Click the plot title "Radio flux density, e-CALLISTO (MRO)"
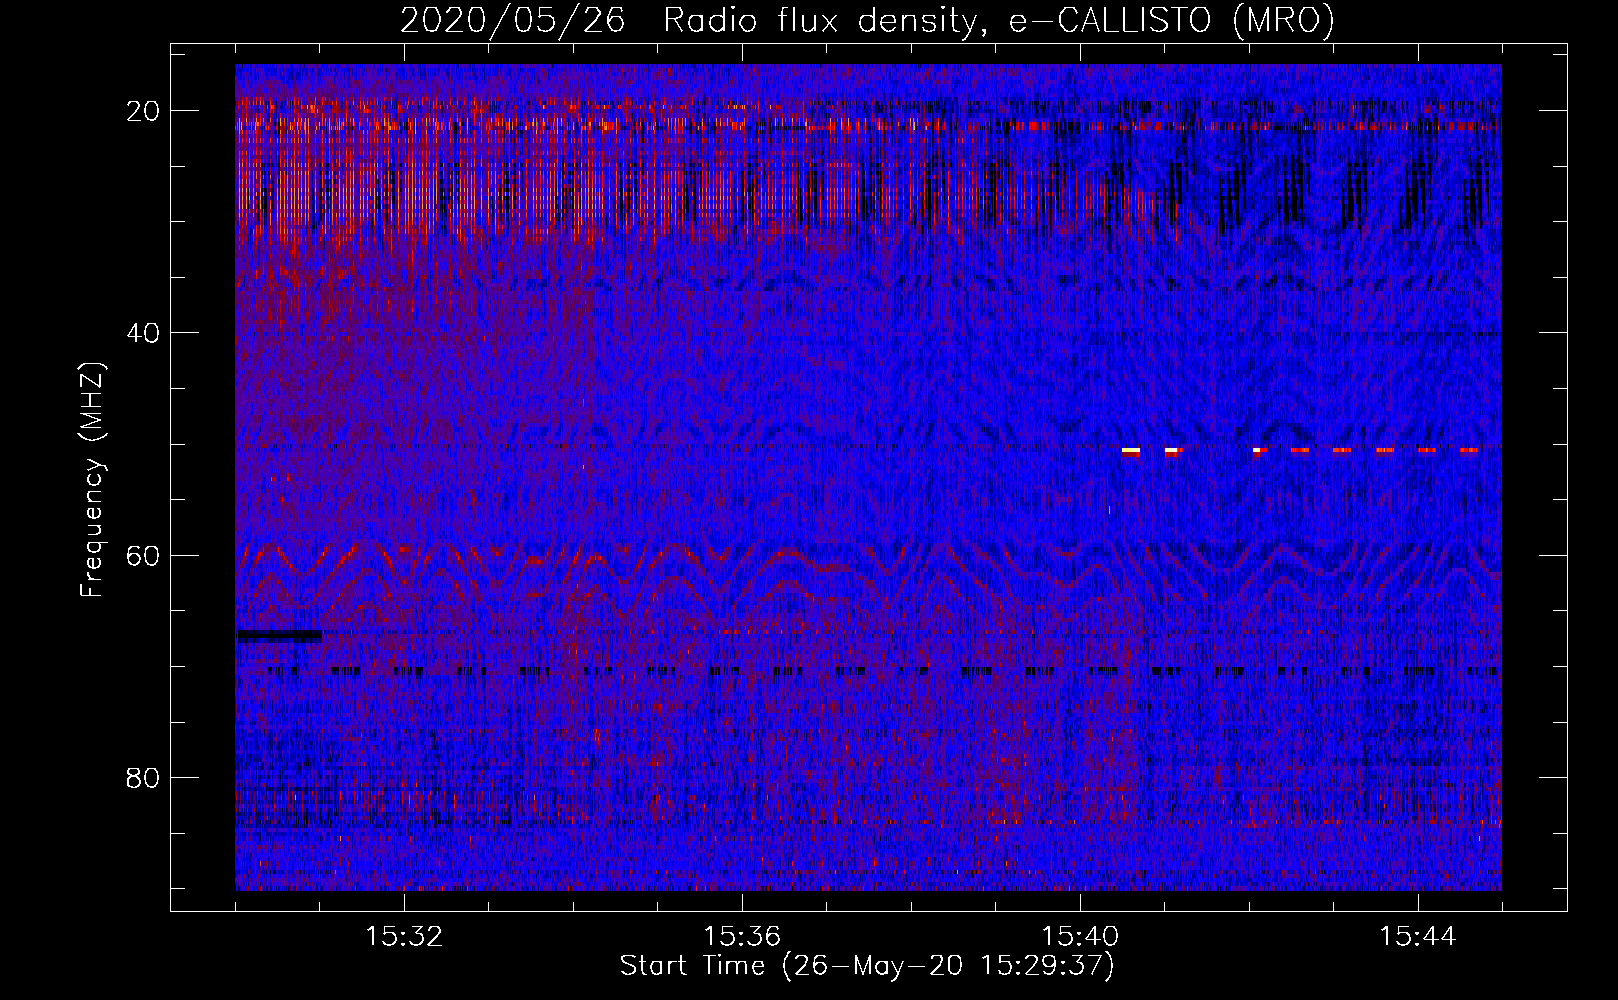The image size is (1618, 1000). pyautogui.click(x=998, y=21)
